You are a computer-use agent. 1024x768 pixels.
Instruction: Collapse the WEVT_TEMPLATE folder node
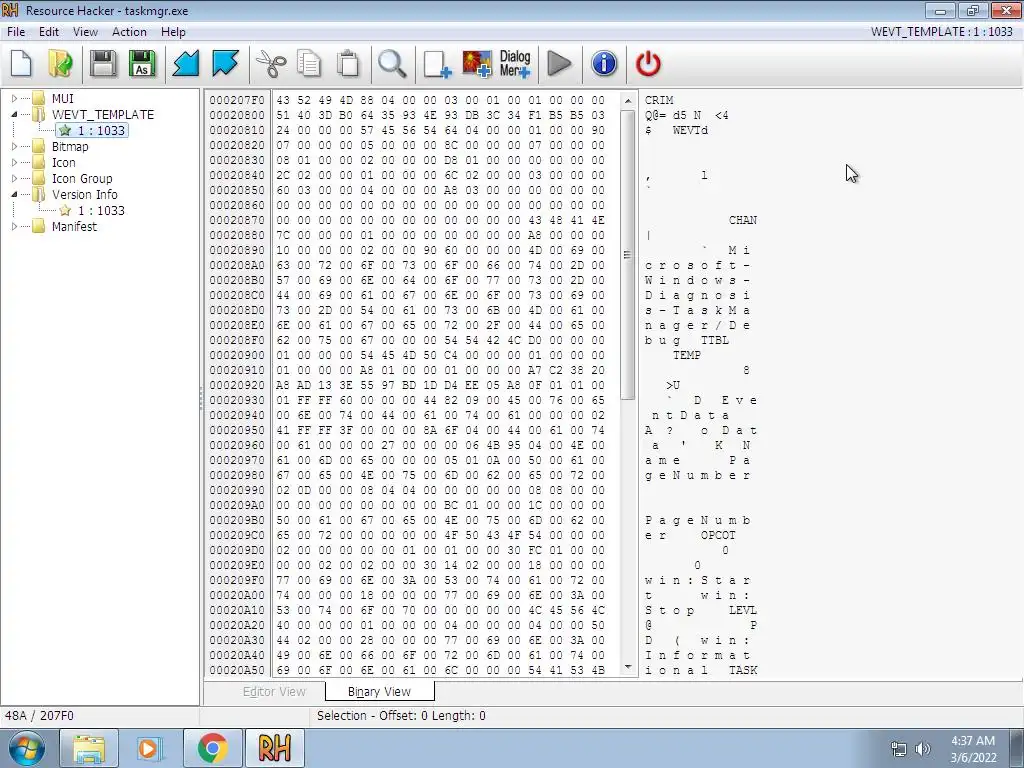coord(14,114)
